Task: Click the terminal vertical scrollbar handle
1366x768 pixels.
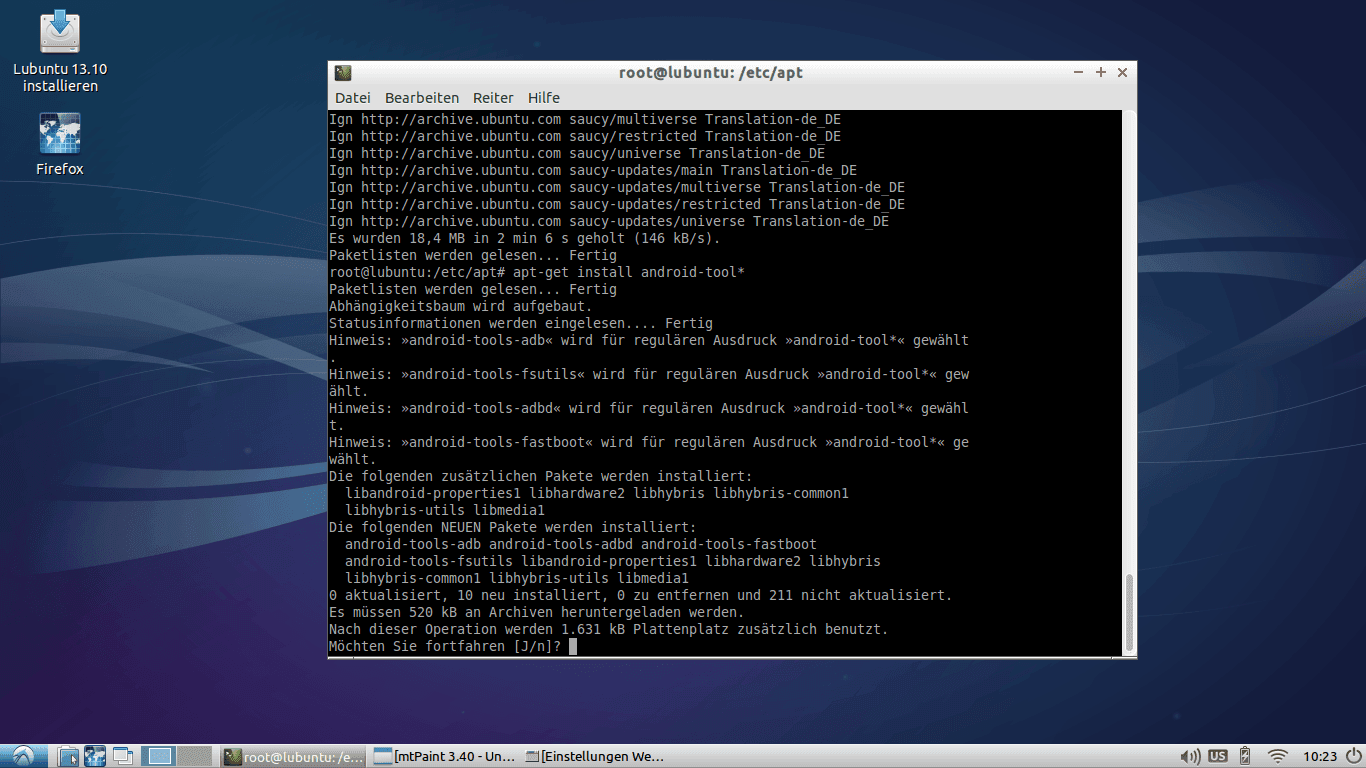Action: pos(1130,612)
